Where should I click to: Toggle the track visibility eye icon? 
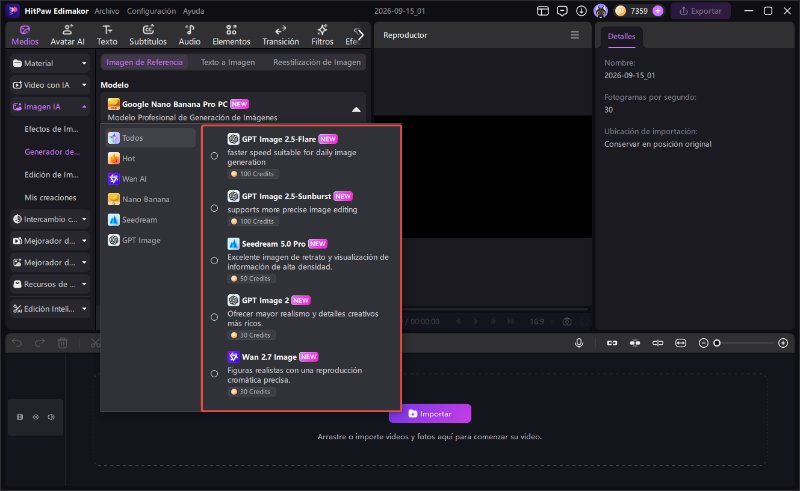click(36, 417)
